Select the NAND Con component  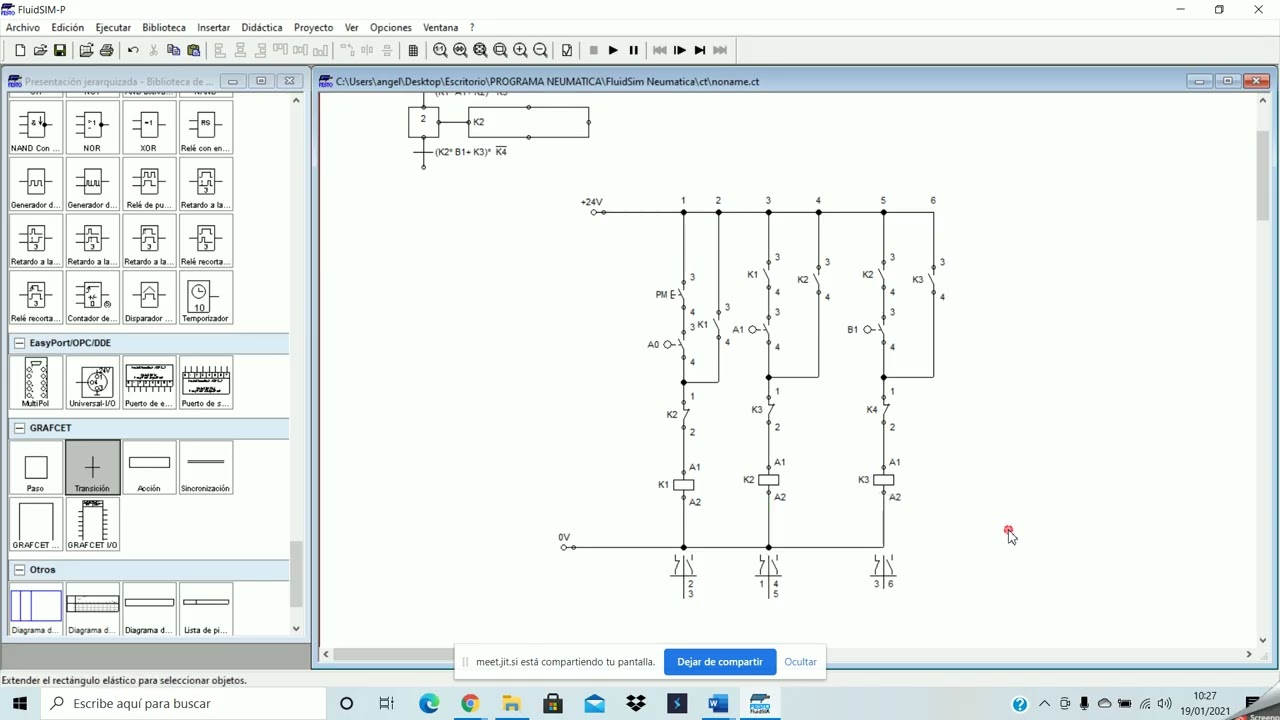[35, 127]
